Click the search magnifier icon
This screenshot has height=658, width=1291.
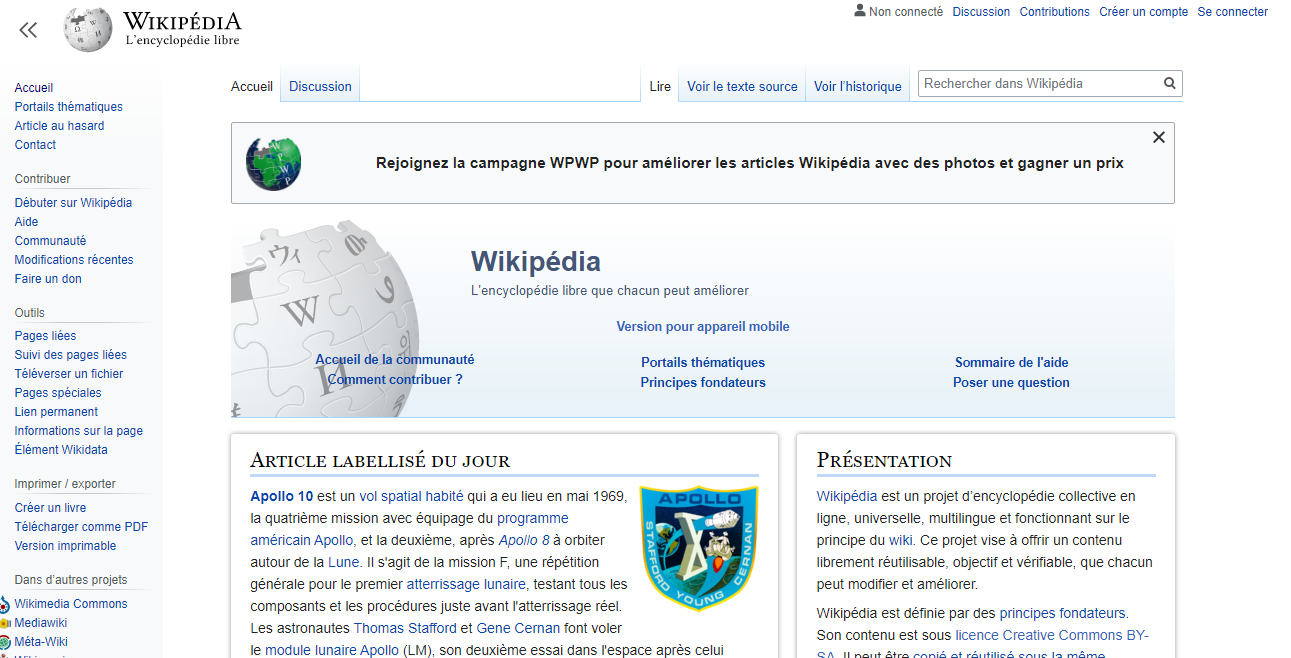point(1170,84)
